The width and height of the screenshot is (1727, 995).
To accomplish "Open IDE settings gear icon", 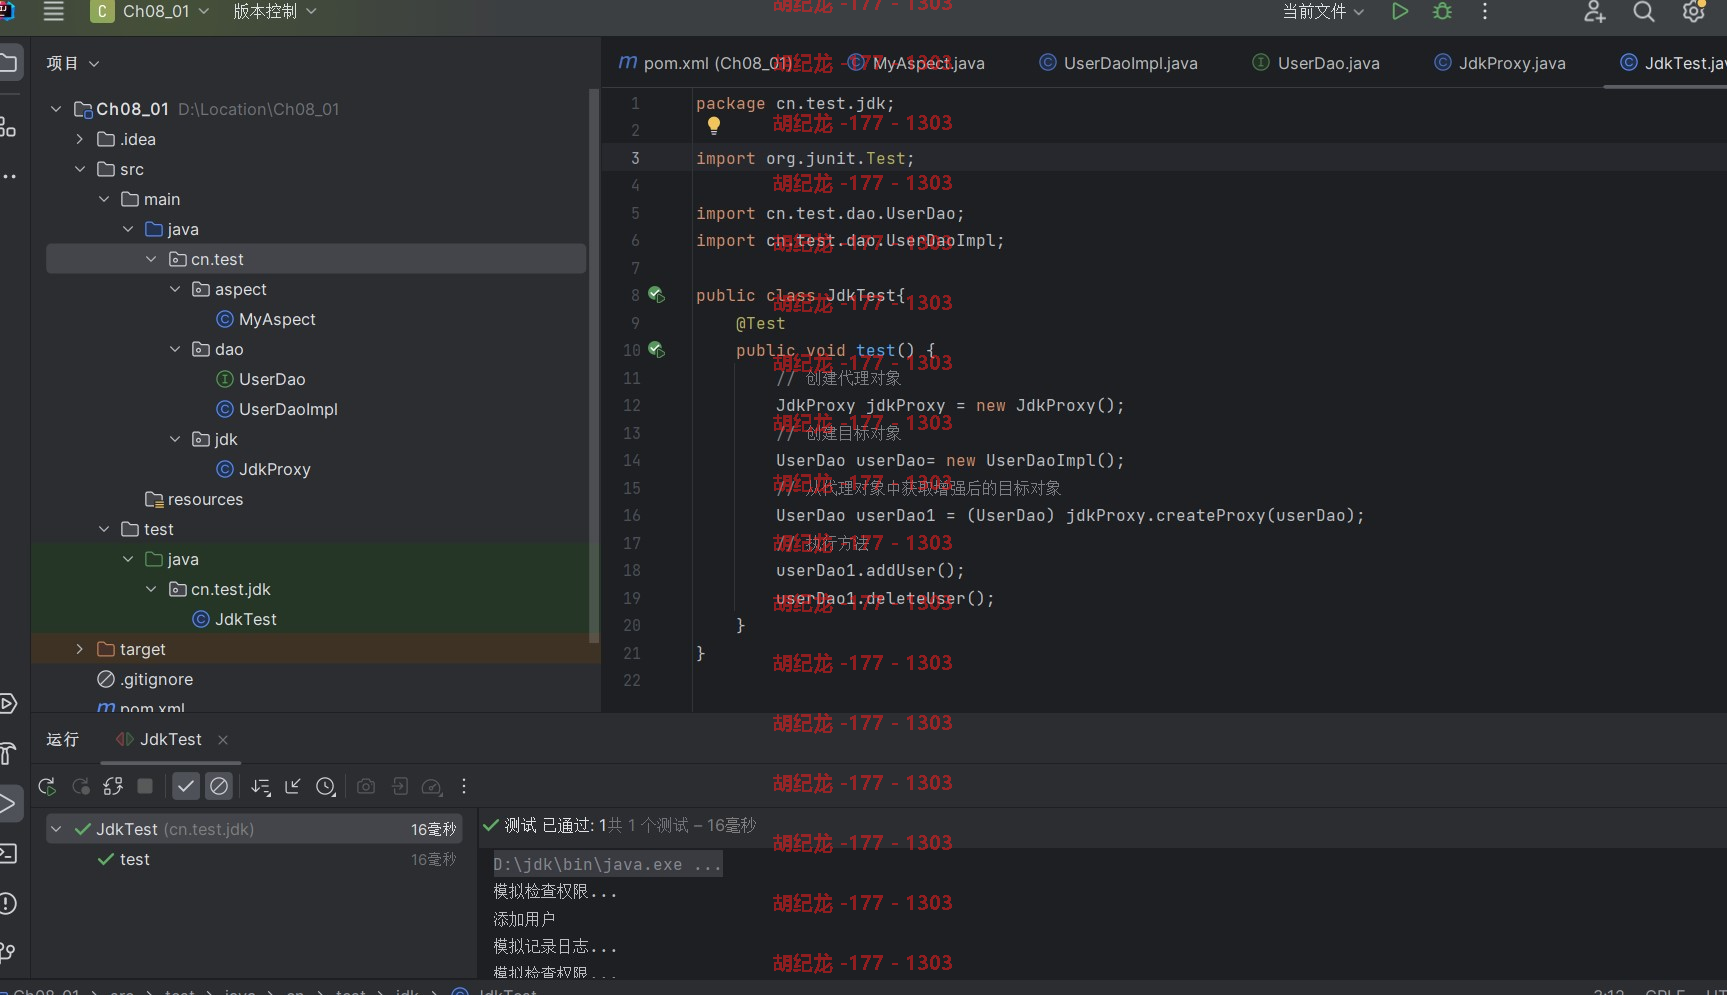I will point(1694,11).
